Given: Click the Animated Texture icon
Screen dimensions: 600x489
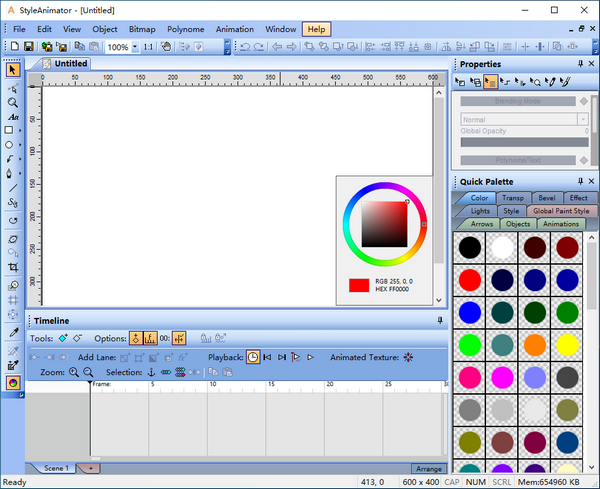Looking at the screenshot, I should 408,357.
